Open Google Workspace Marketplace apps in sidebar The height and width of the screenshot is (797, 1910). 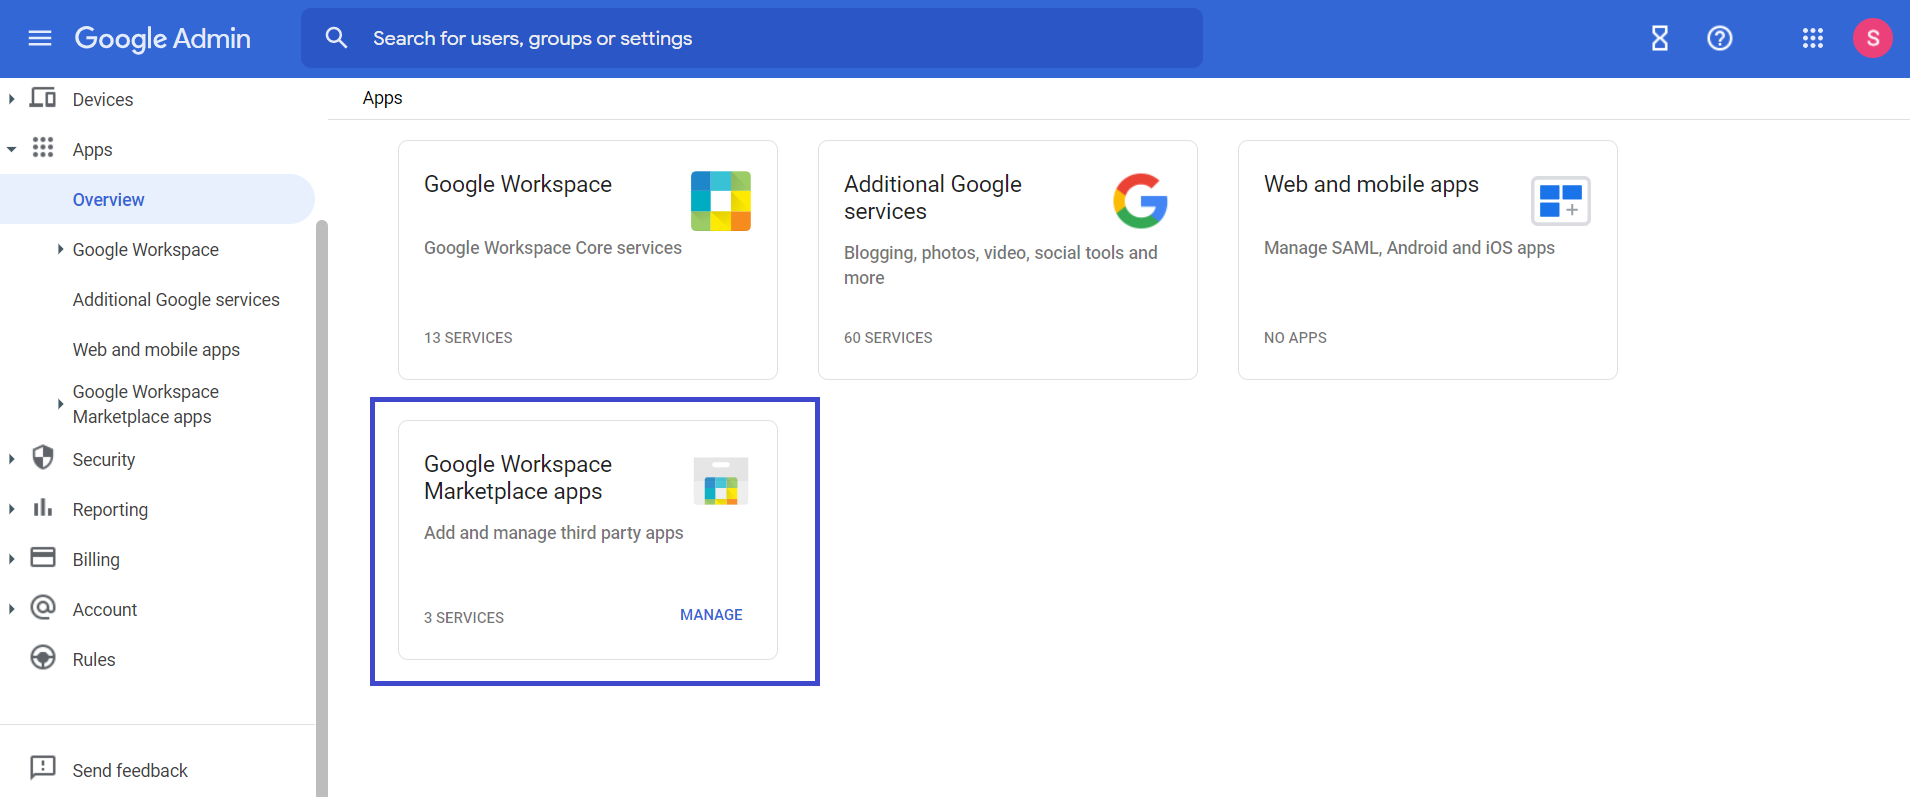click(x=146, y=404)
